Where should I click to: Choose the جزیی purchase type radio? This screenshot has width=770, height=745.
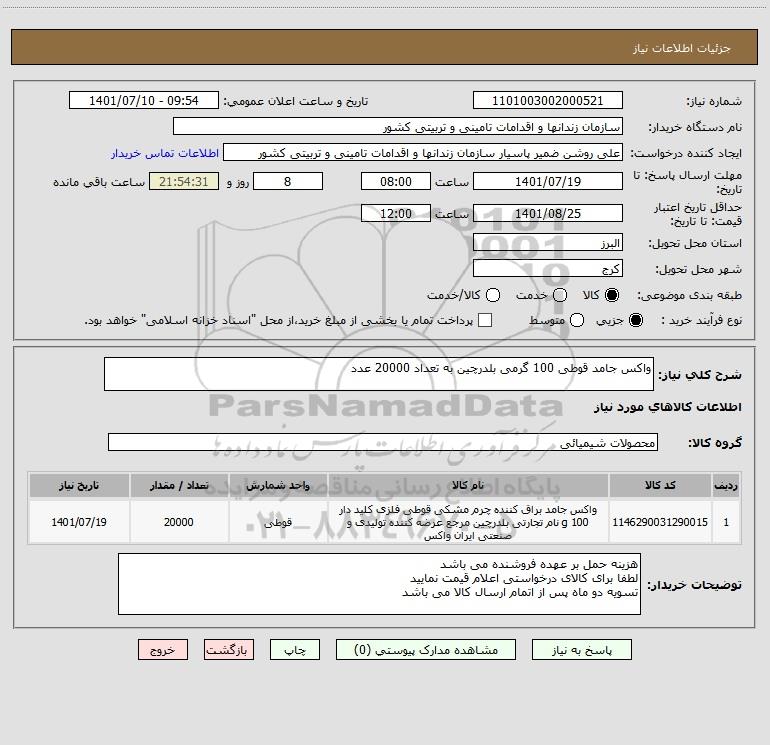click(x=635, y=320)
